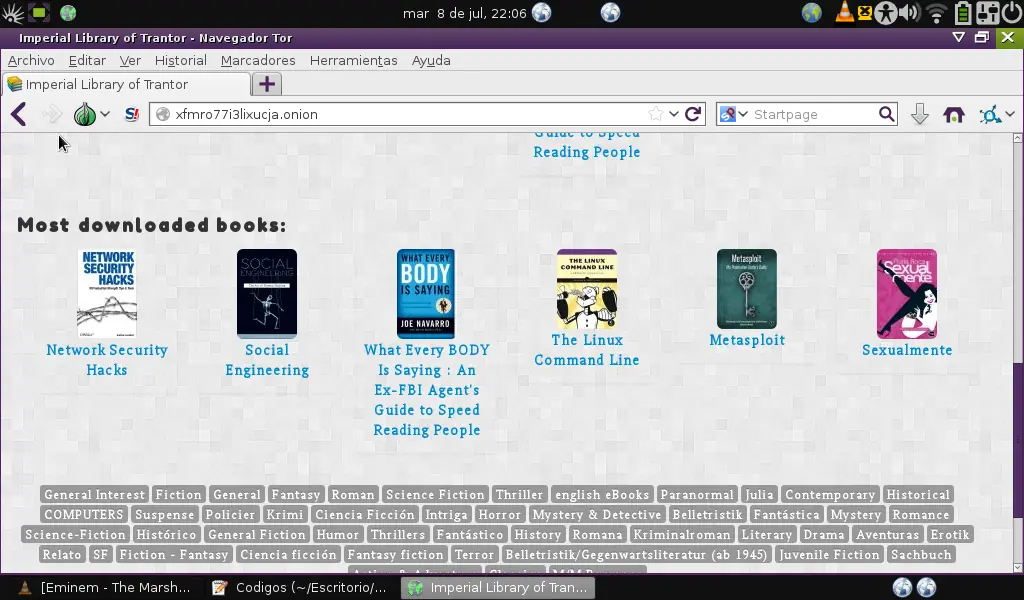
Task: Select the General Interest tag
Action: (x=95, y=495)
